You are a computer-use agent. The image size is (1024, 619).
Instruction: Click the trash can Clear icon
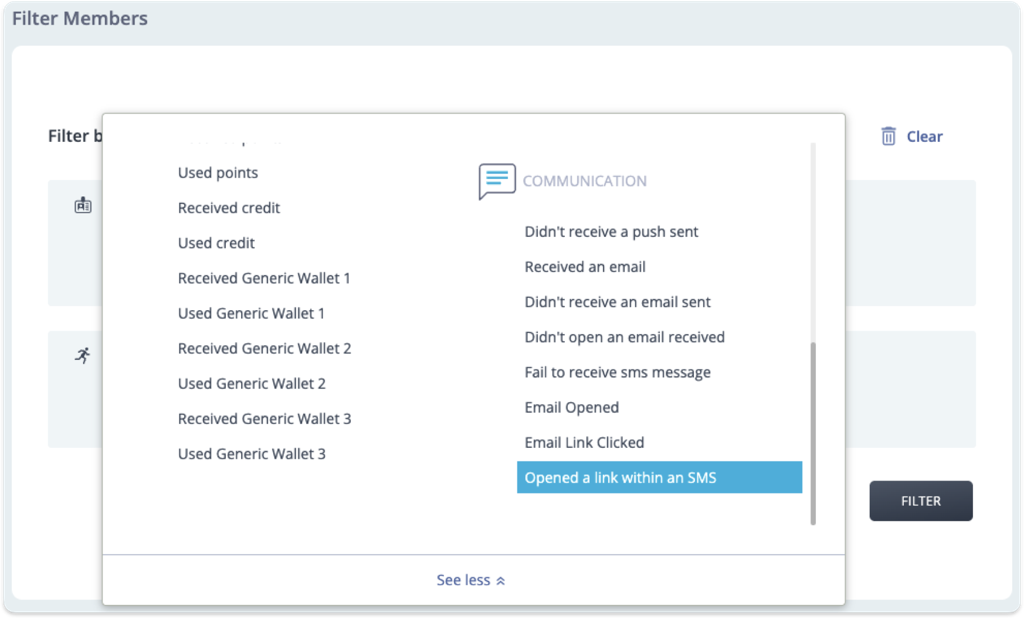(888, 136)
